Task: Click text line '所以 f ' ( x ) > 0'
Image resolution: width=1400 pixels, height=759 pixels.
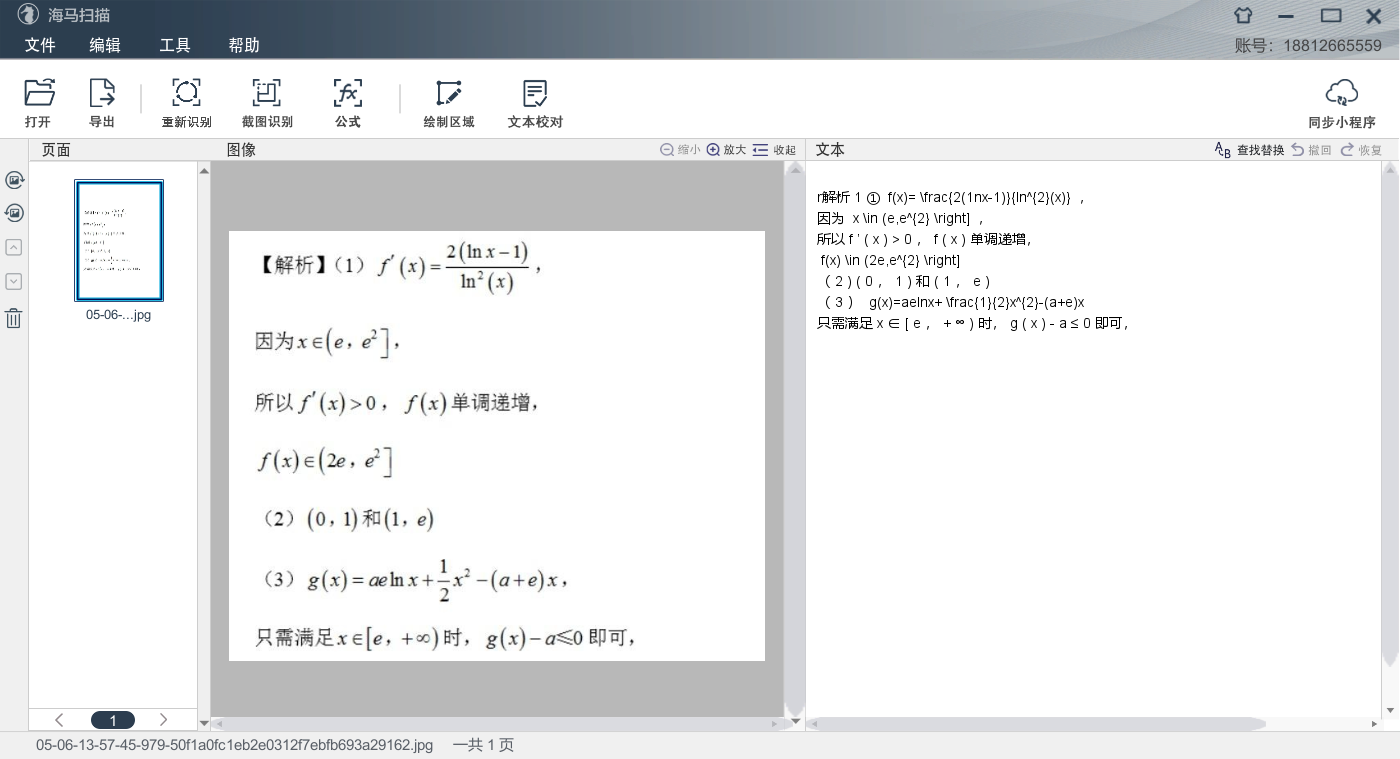Action: [924, 239]
